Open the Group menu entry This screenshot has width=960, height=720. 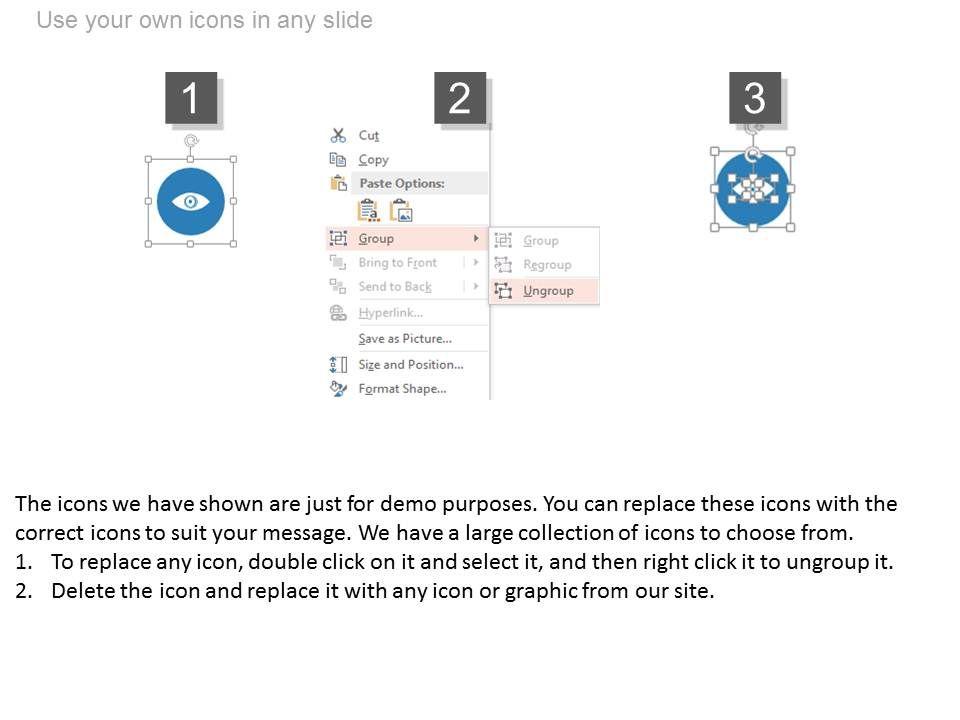(x=407, y=238)
